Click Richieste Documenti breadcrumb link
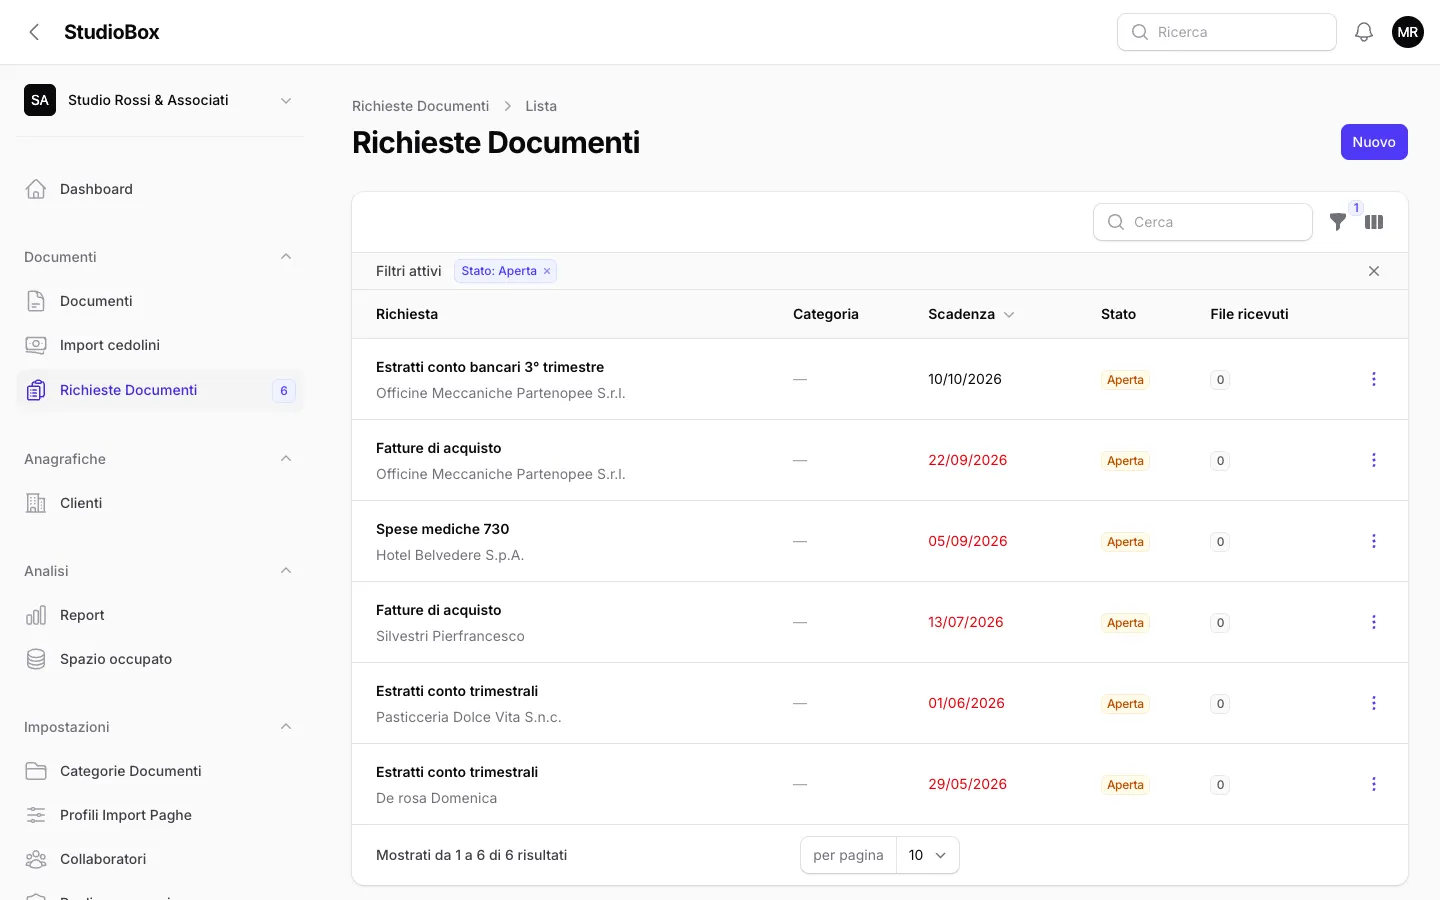Screen dimensions: 1440x900 coord(420,106)
